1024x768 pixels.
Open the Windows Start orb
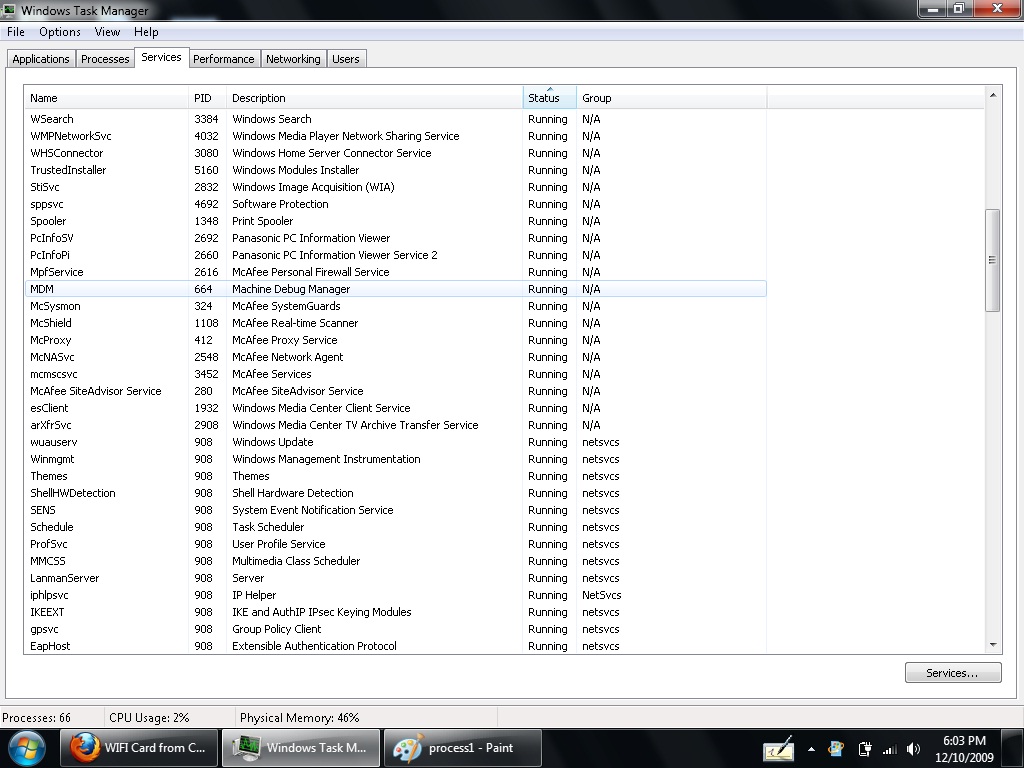click(x=27, y=748)
